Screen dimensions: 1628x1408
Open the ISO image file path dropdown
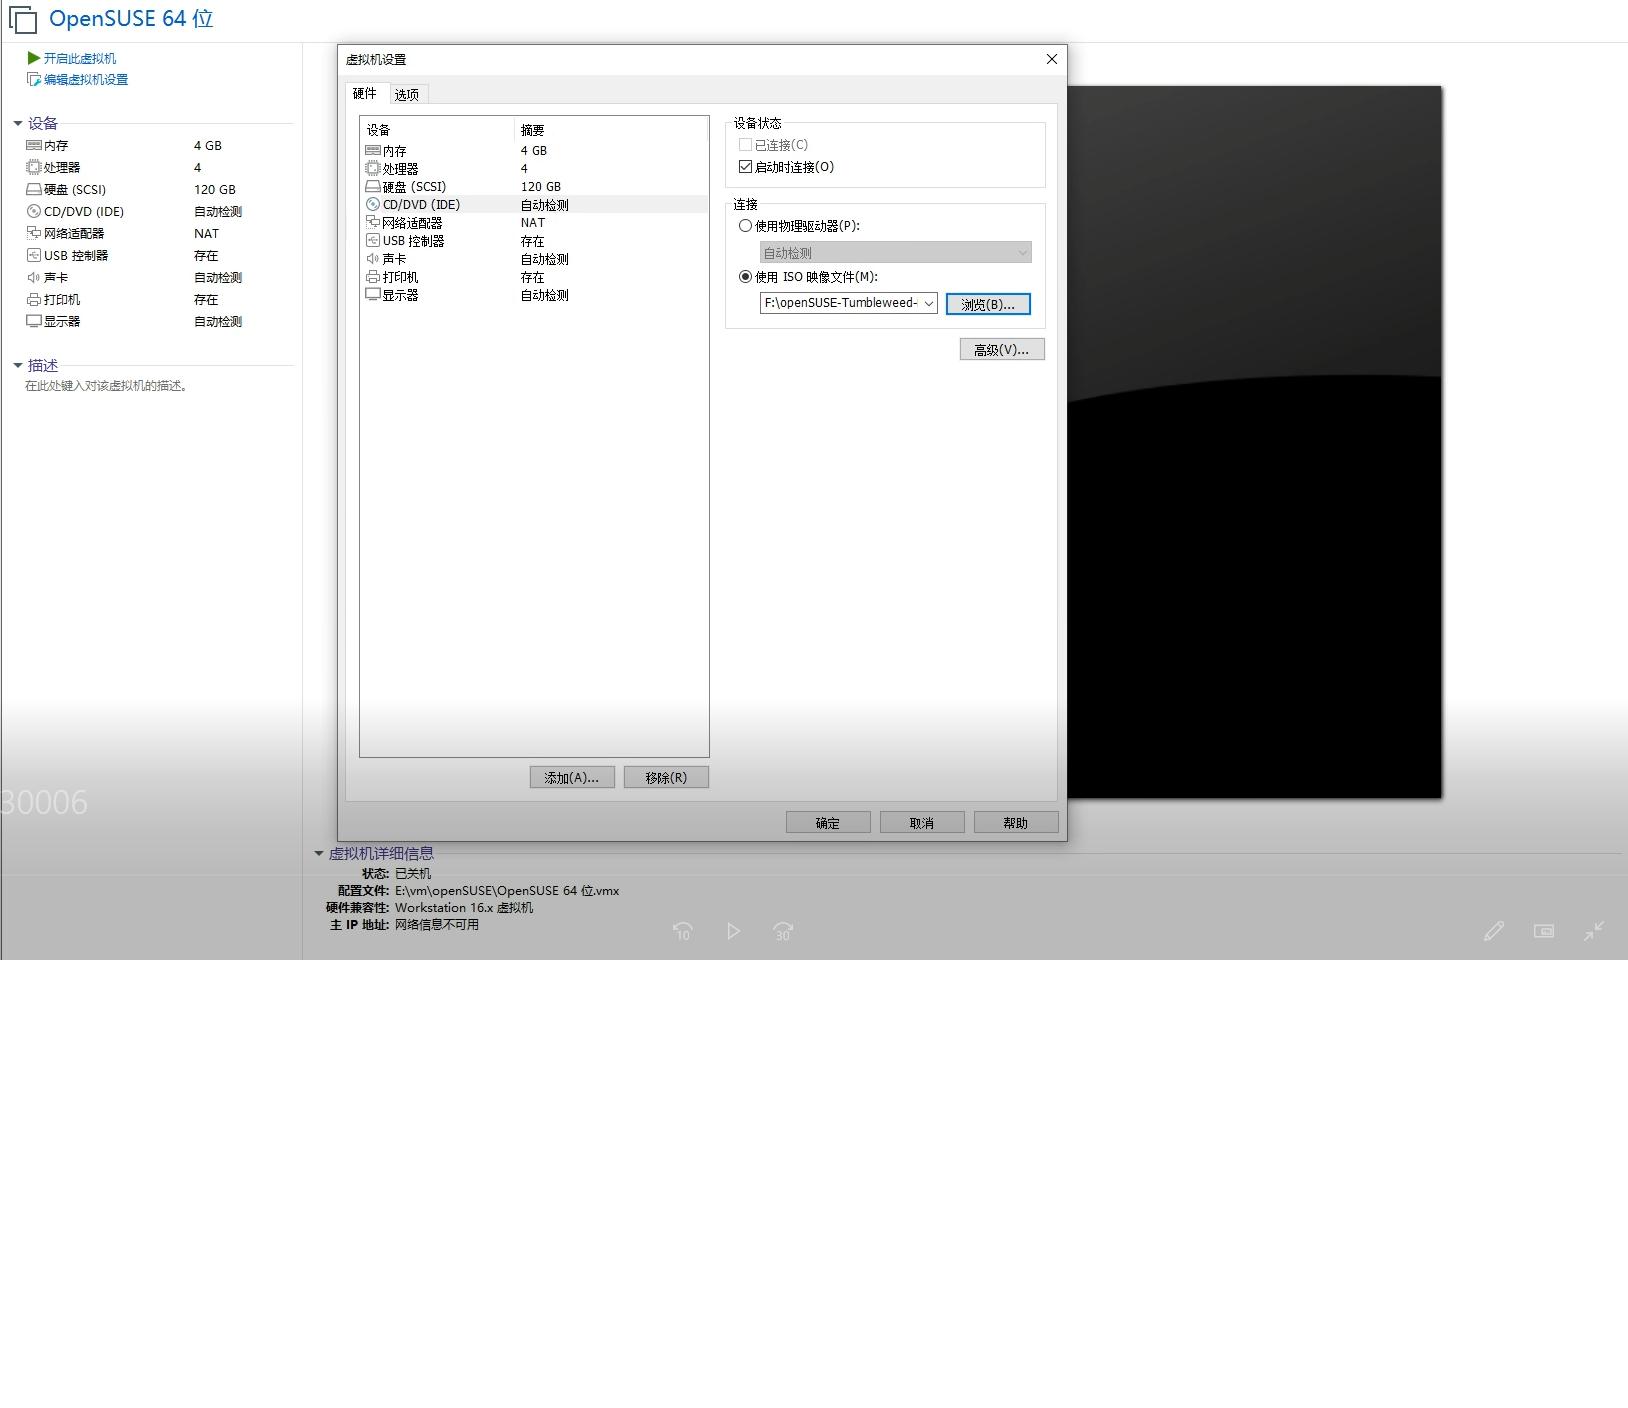(929, 303)
